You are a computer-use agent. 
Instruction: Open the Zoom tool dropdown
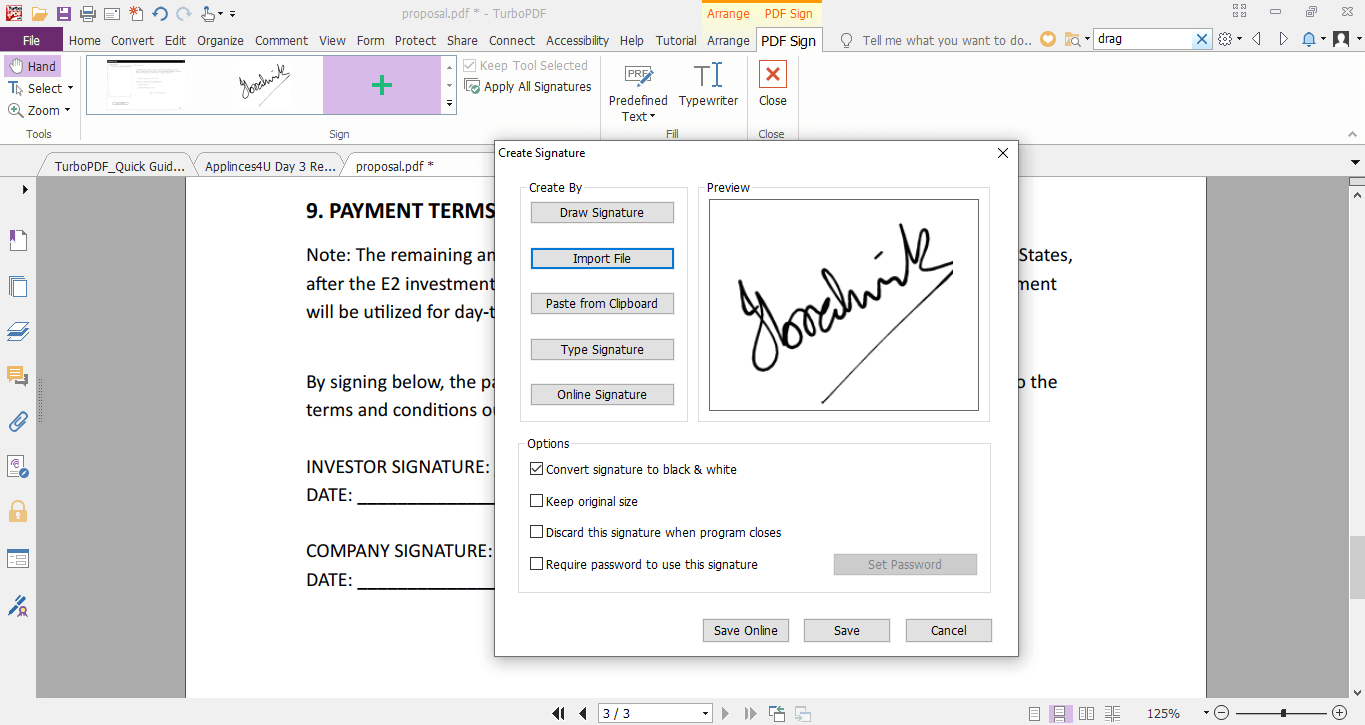point(68,110)
